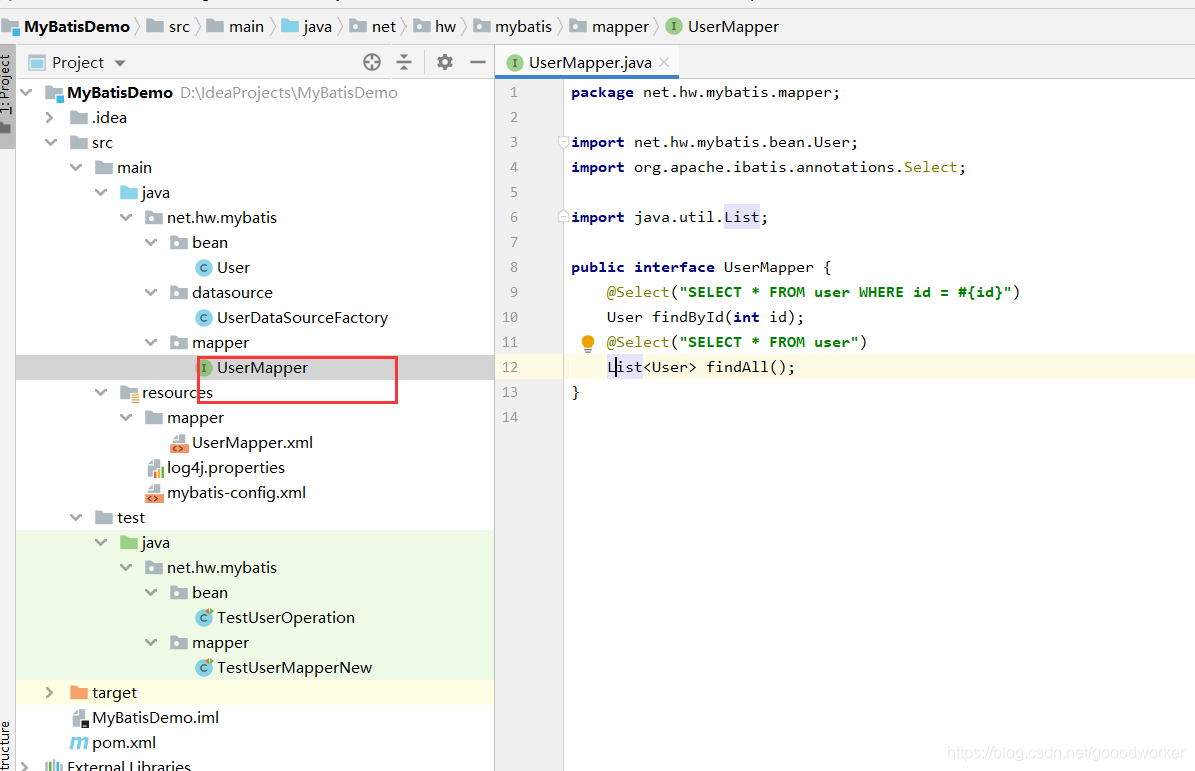1195x771 pixels.
Task: Click java in breadcrumb bar
Action: tap(318, 27)
